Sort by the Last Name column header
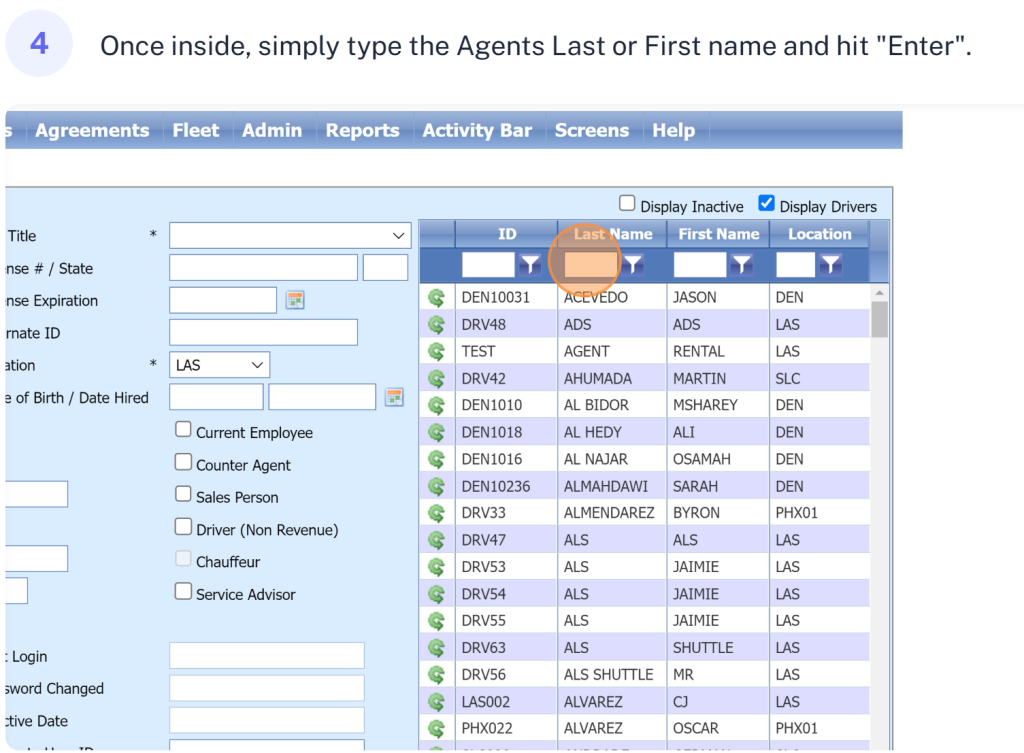The height and width of the screenshot is (753, 1024). coord(612,234)
